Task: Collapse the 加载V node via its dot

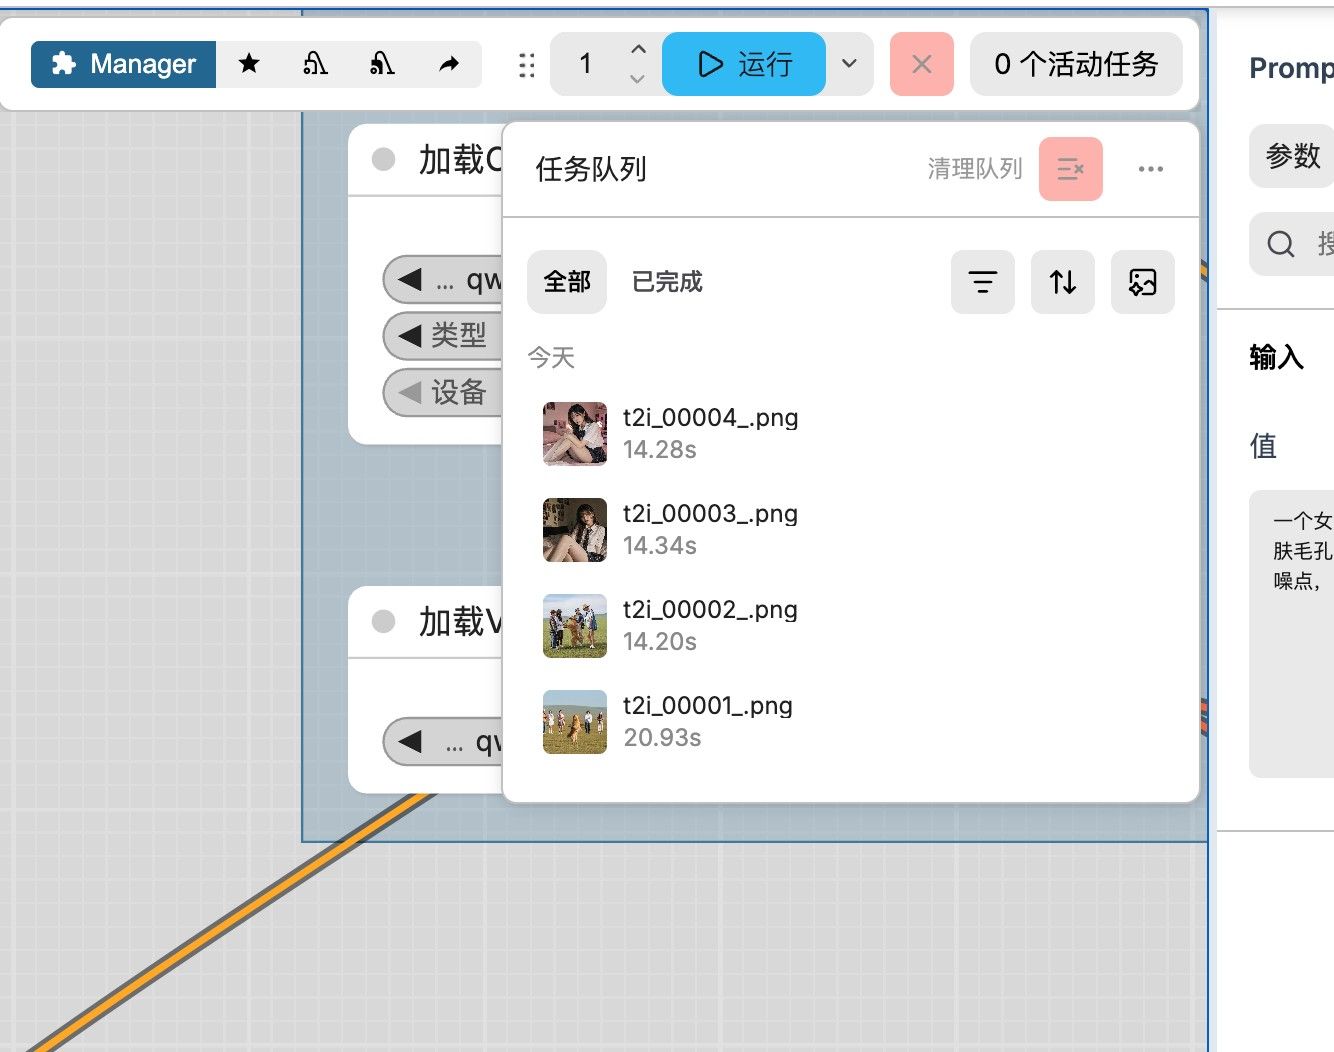Action: point(383,621)
